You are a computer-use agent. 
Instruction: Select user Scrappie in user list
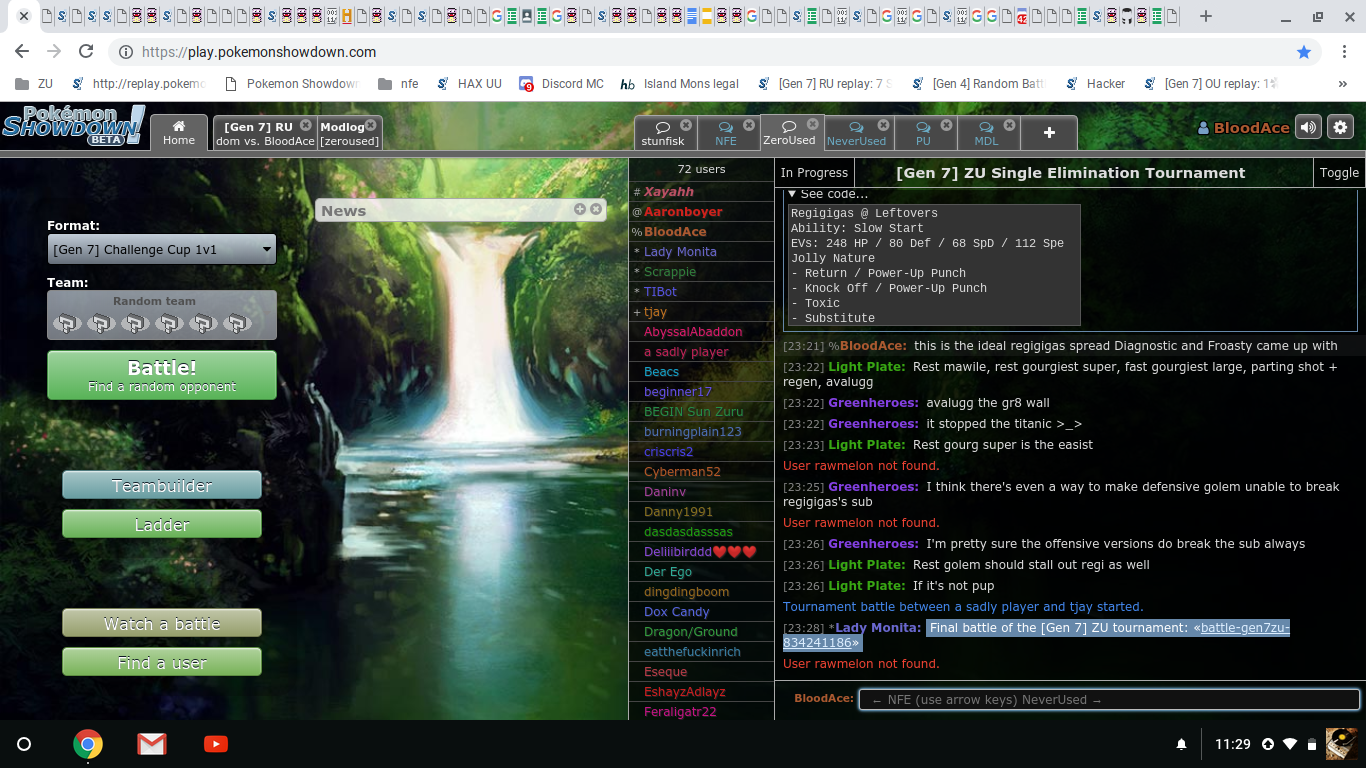point(701,272)
